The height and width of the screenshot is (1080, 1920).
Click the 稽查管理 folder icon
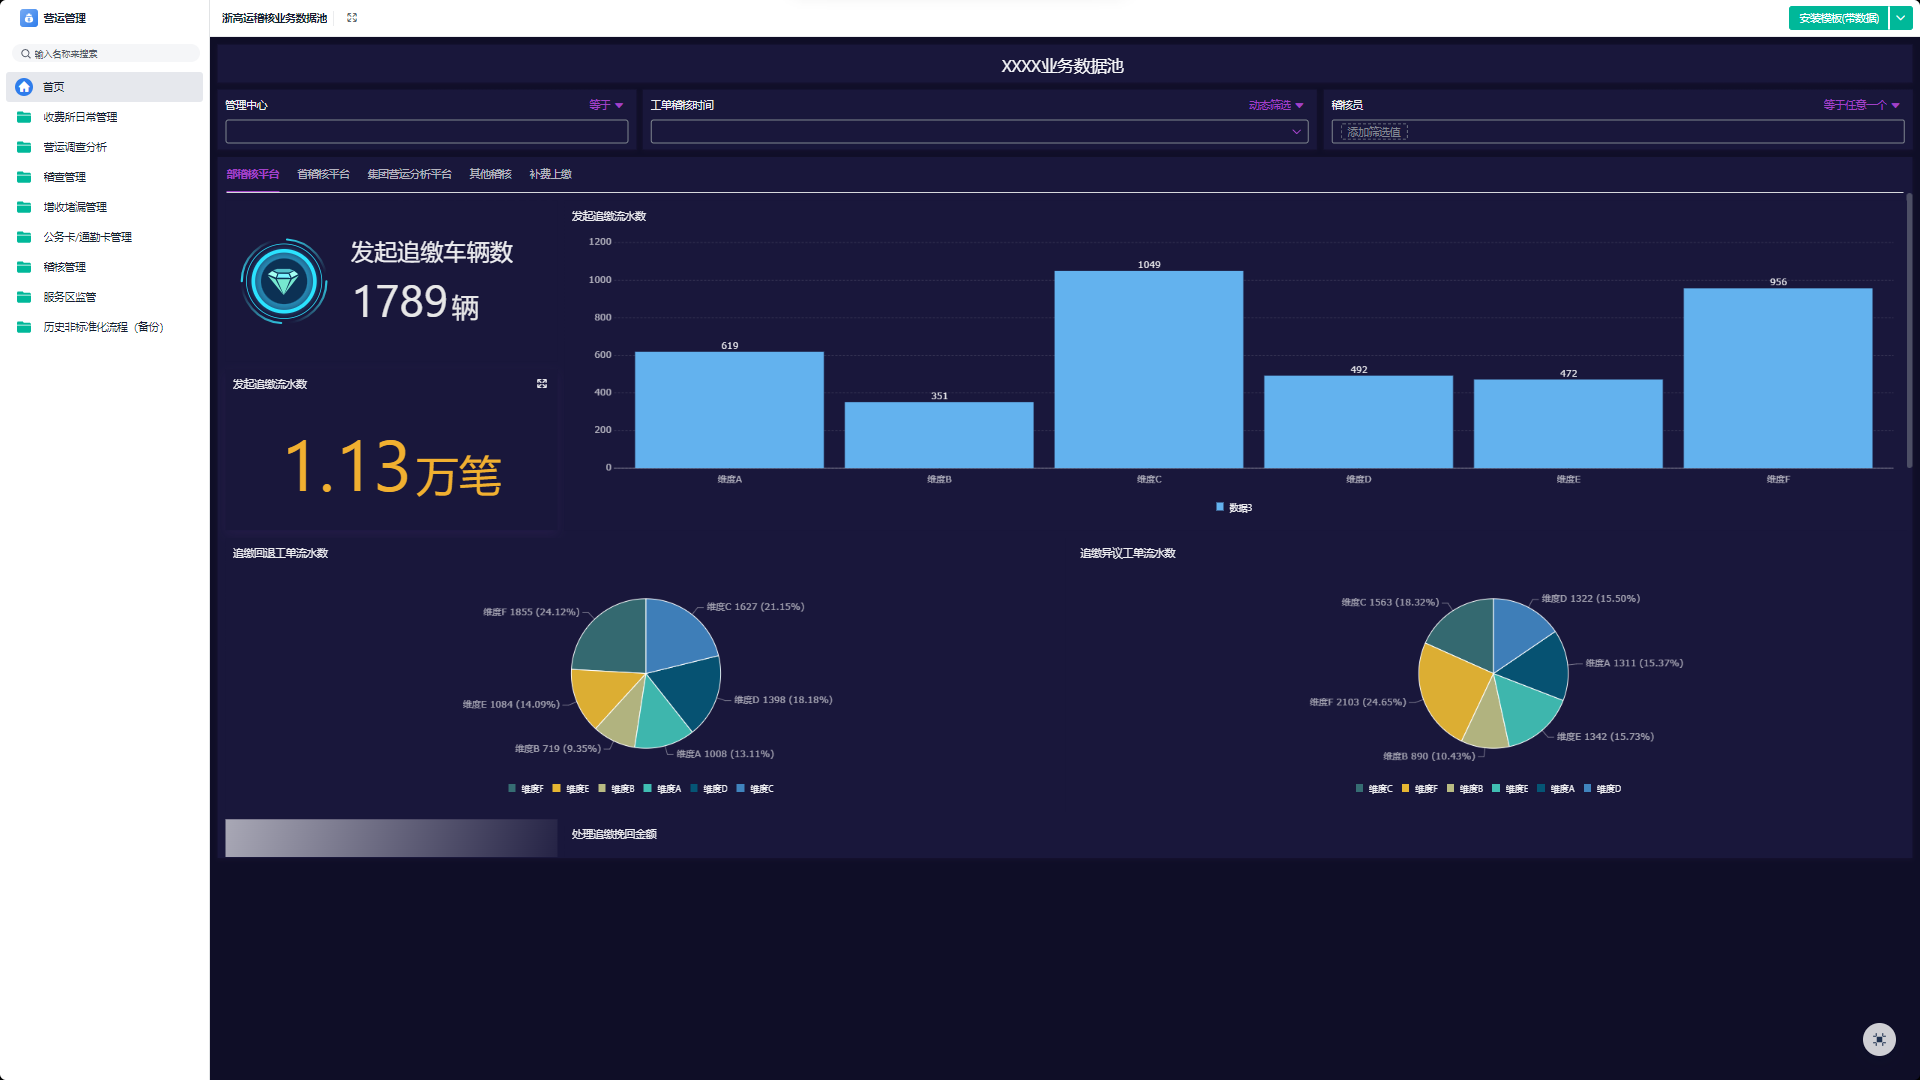coord(24,177)
